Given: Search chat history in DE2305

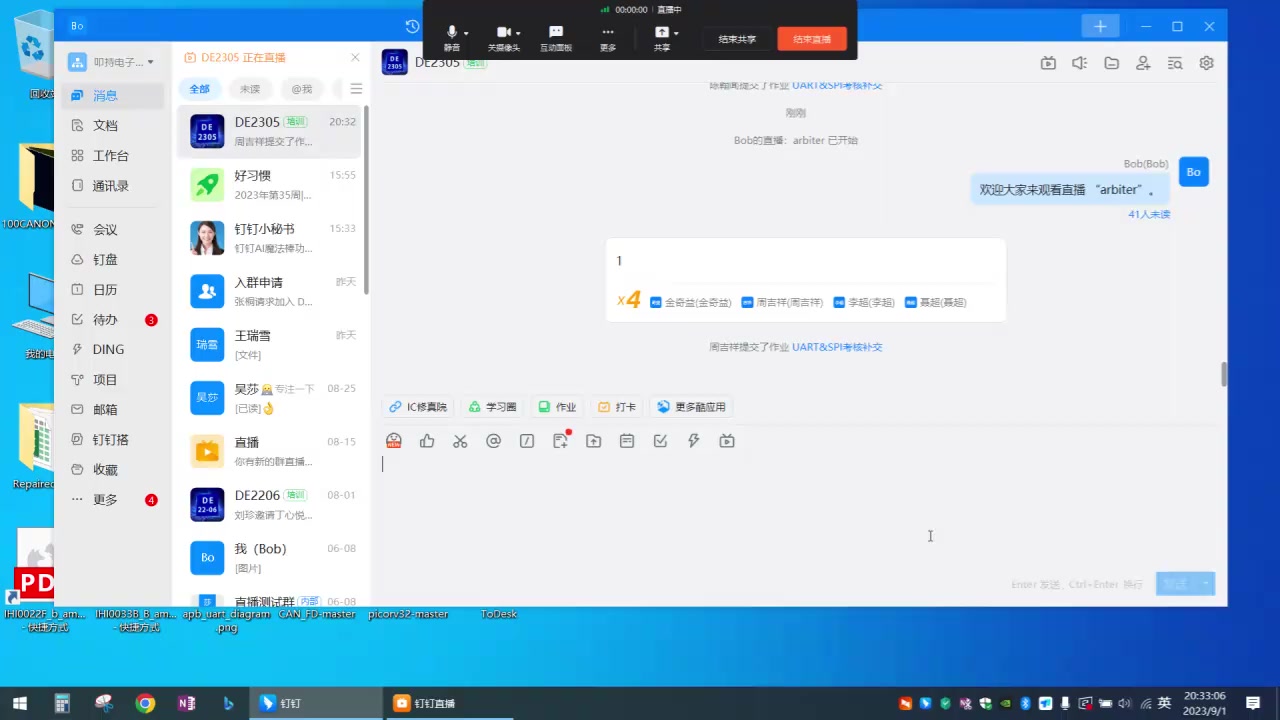Looking at the screenshot, I should pyautogui.click(x=1175, y=63).
